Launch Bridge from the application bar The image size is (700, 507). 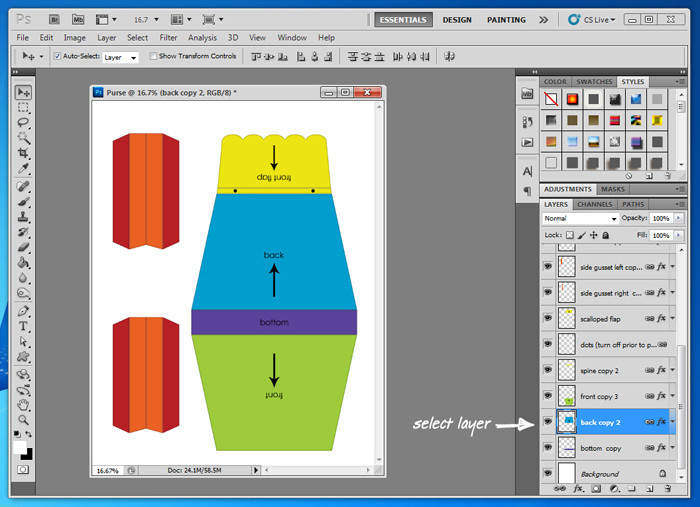[54, 20]
